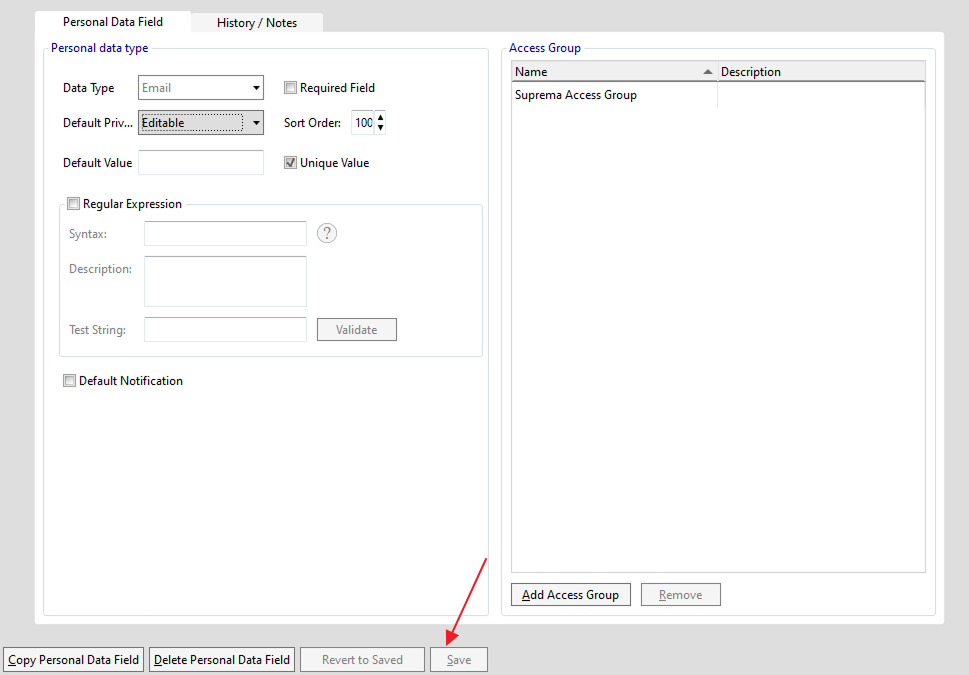Click Delete Personal Data Field button
Screen dimensions: 969x675
point(222,660)
